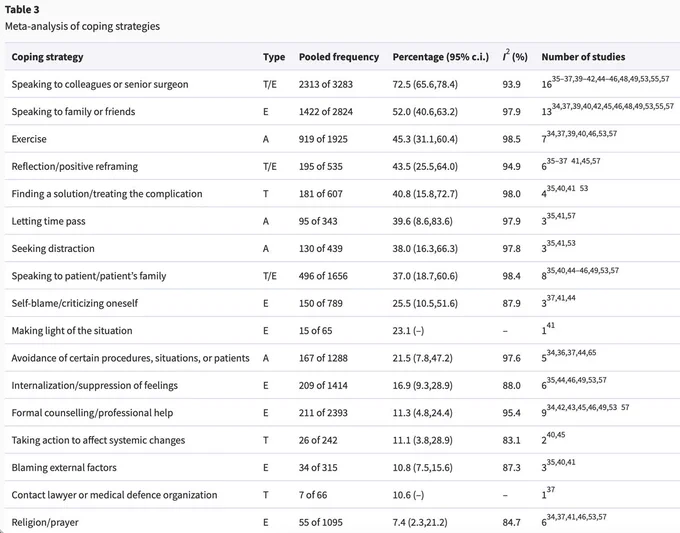Click 'Contact lawyer or medical defence organization'

tap(114, 495)
